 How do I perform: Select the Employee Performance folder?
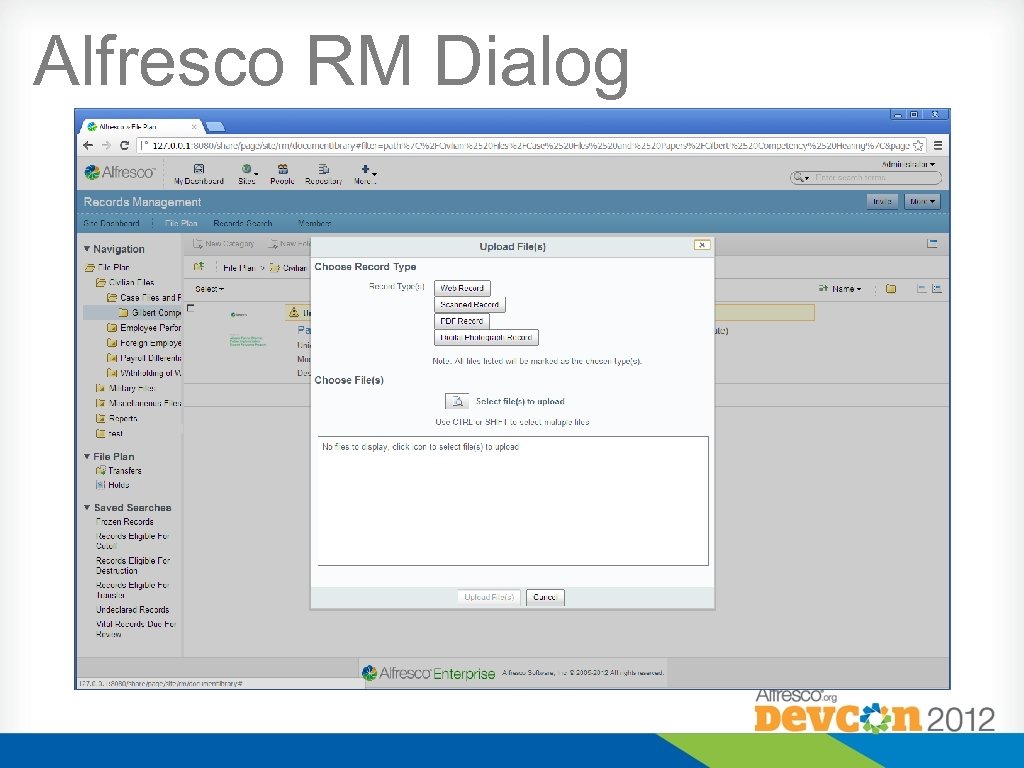[144, 327]
